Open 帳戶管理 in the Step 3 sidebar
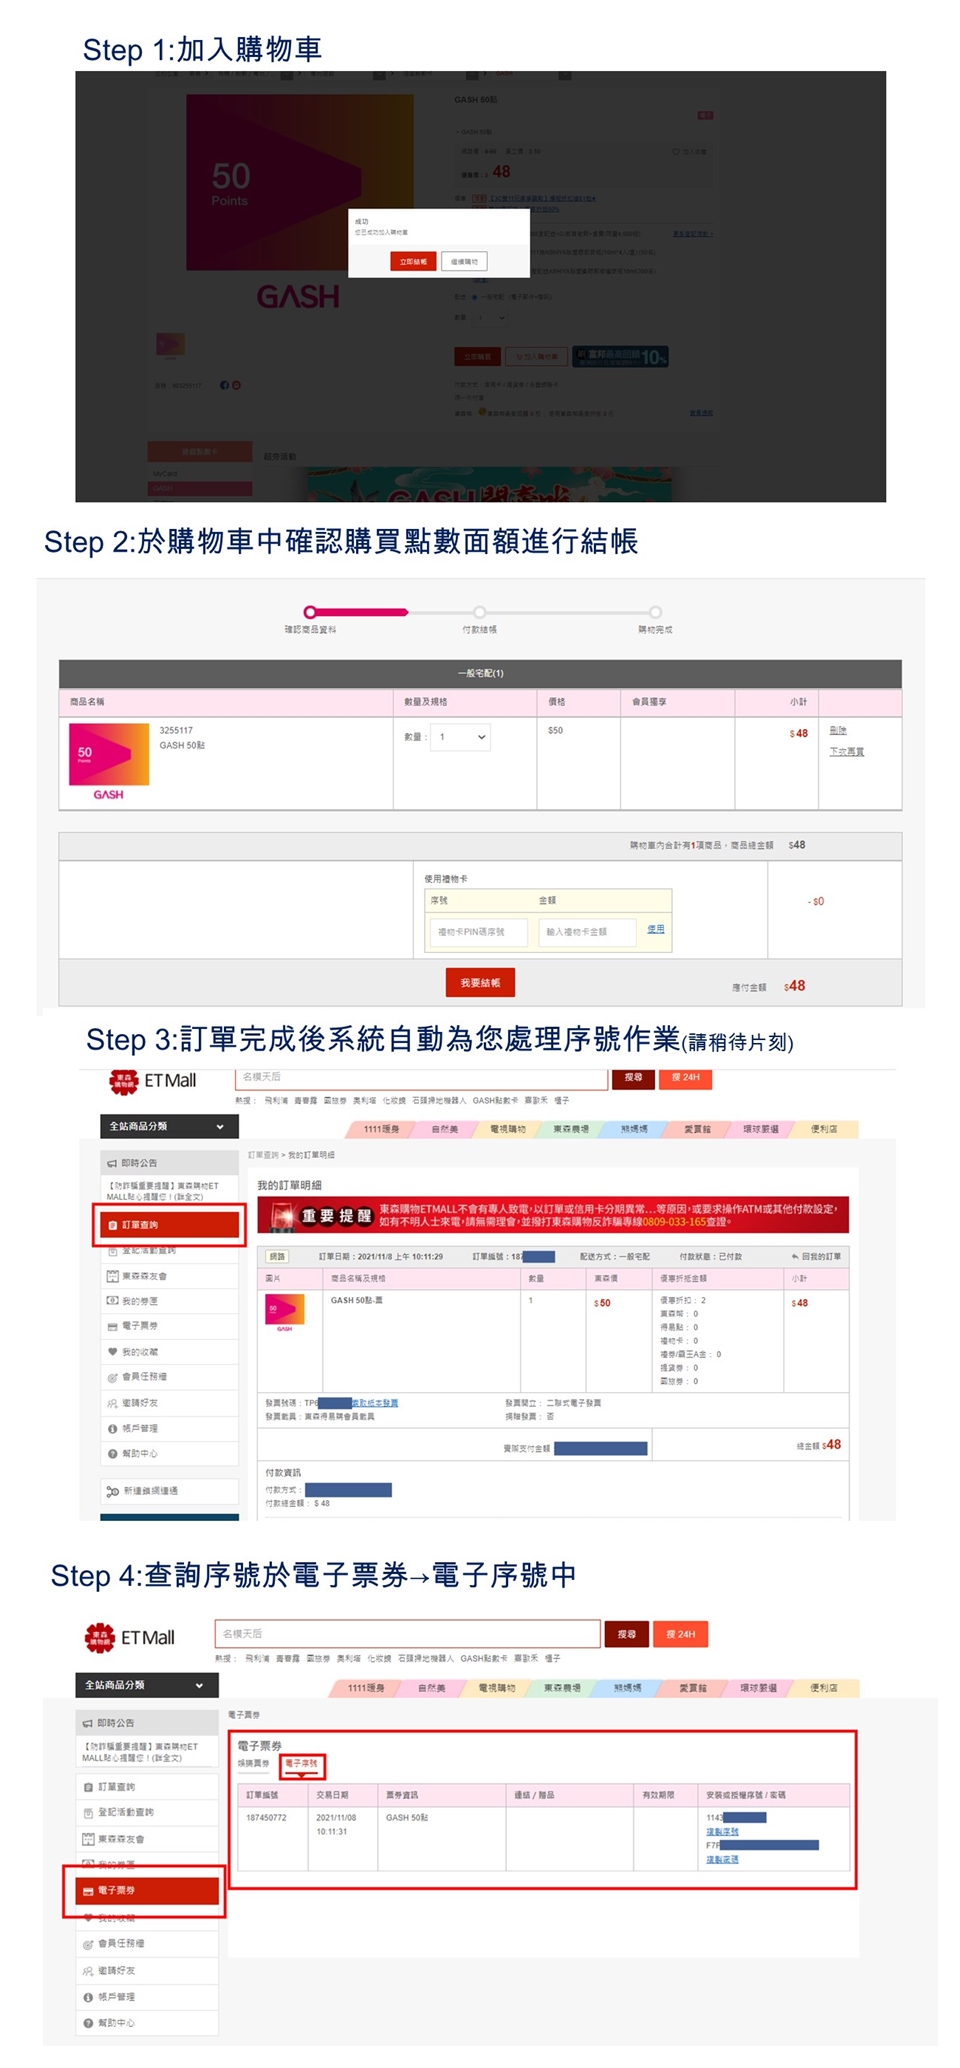960x2068 pixels. [x=139, y=1428]
